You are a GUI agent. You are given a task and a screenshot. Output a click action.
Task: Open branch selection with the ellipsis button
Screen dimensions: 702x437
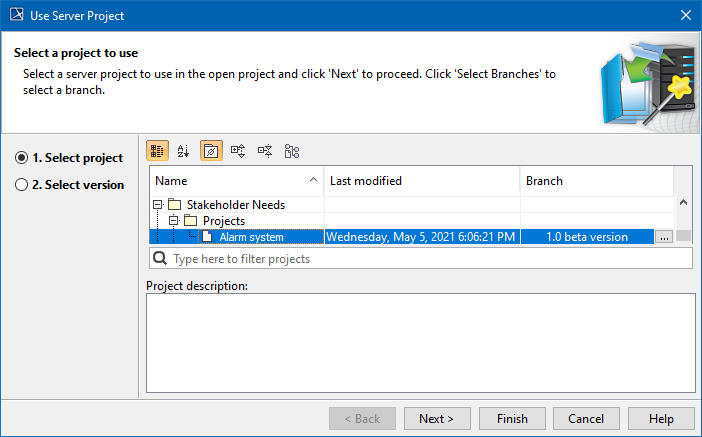point(663,237)
